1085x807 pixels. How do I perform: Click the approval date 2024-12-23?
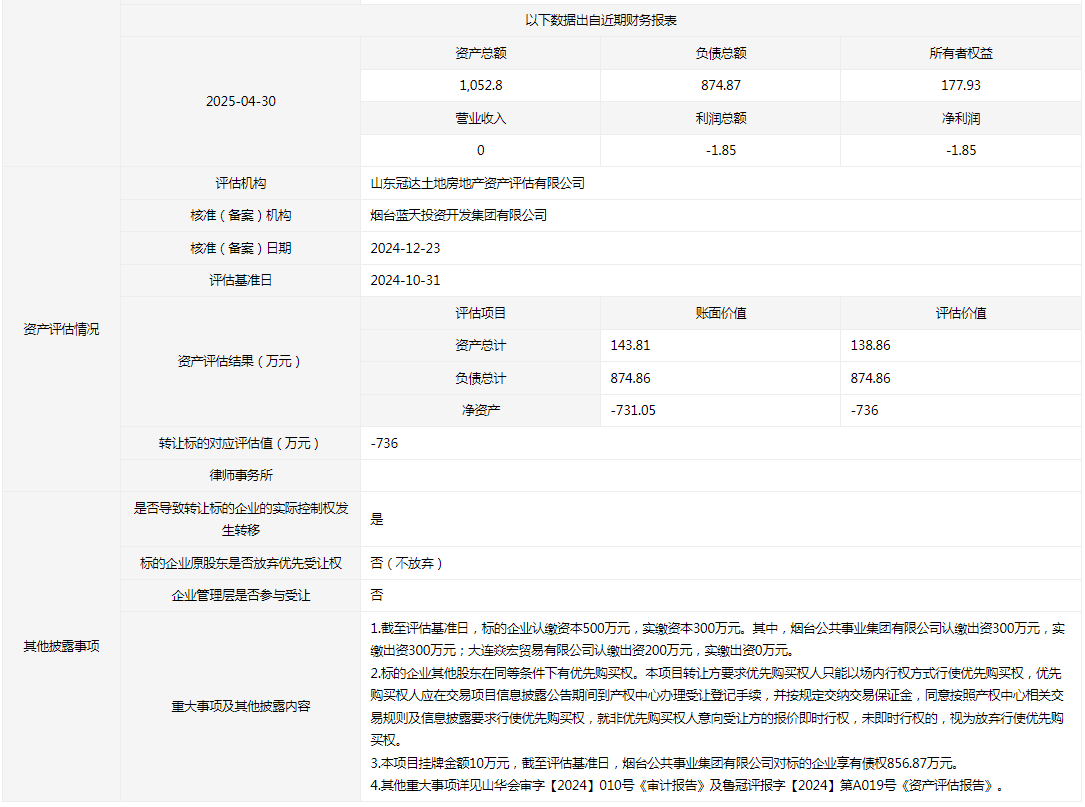(x=405, y=248)
